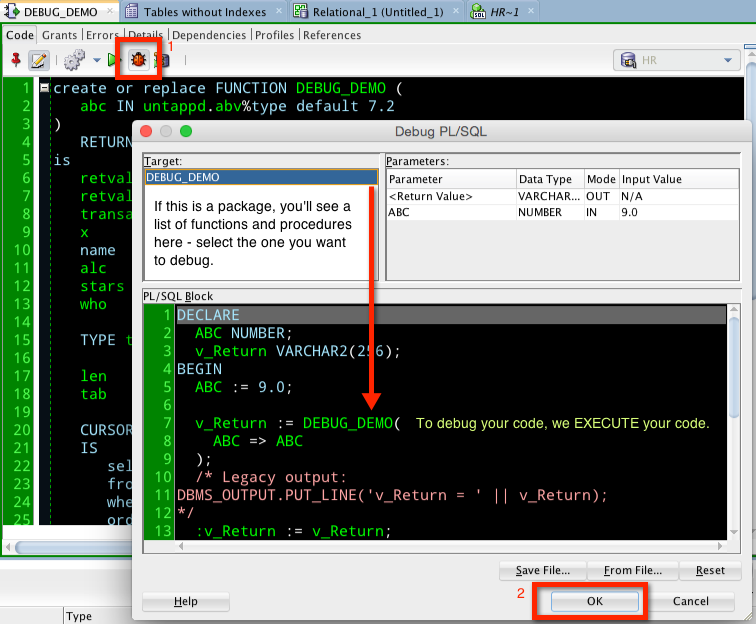Click the Type column header at the bottom

[x=79, y=616]
